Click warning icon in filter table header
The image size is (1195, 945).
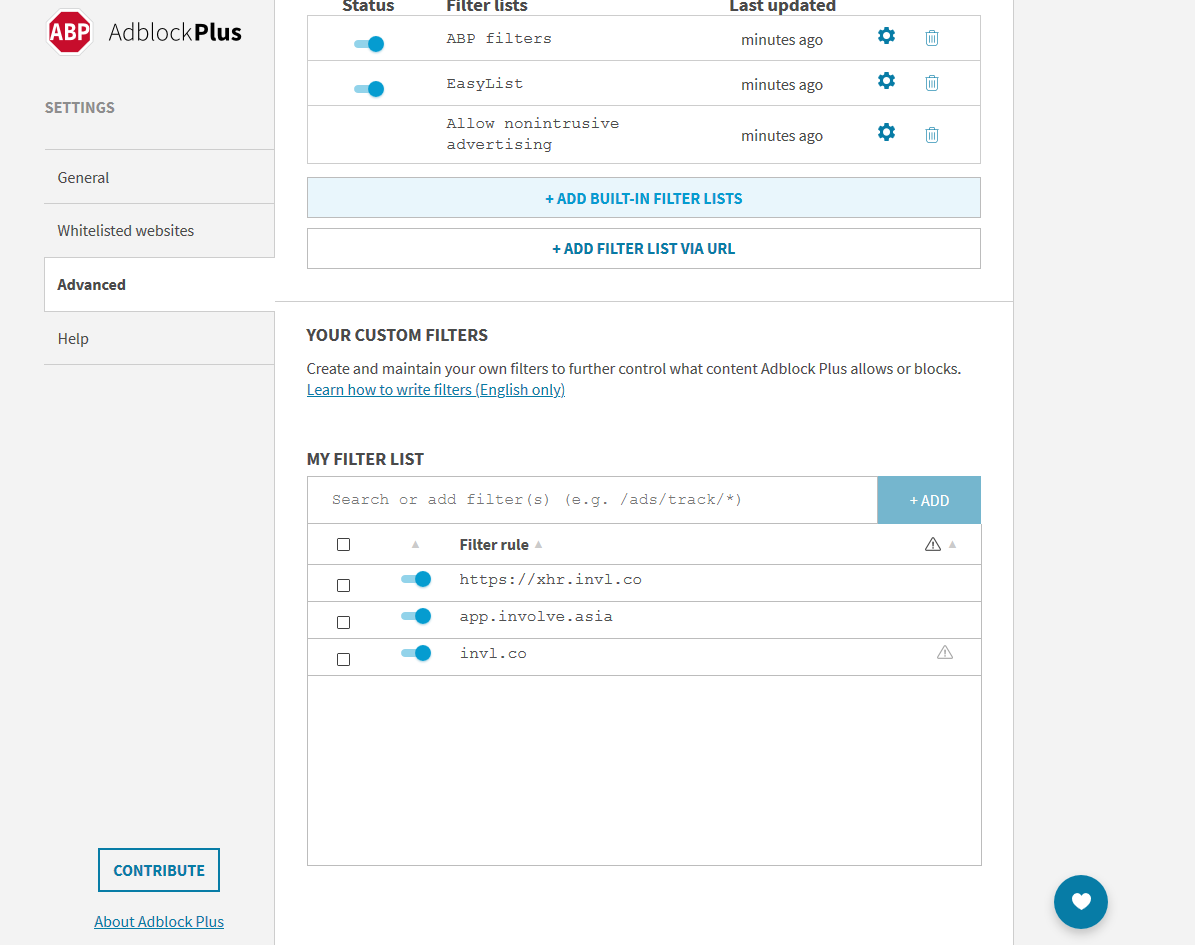(932, 544)
